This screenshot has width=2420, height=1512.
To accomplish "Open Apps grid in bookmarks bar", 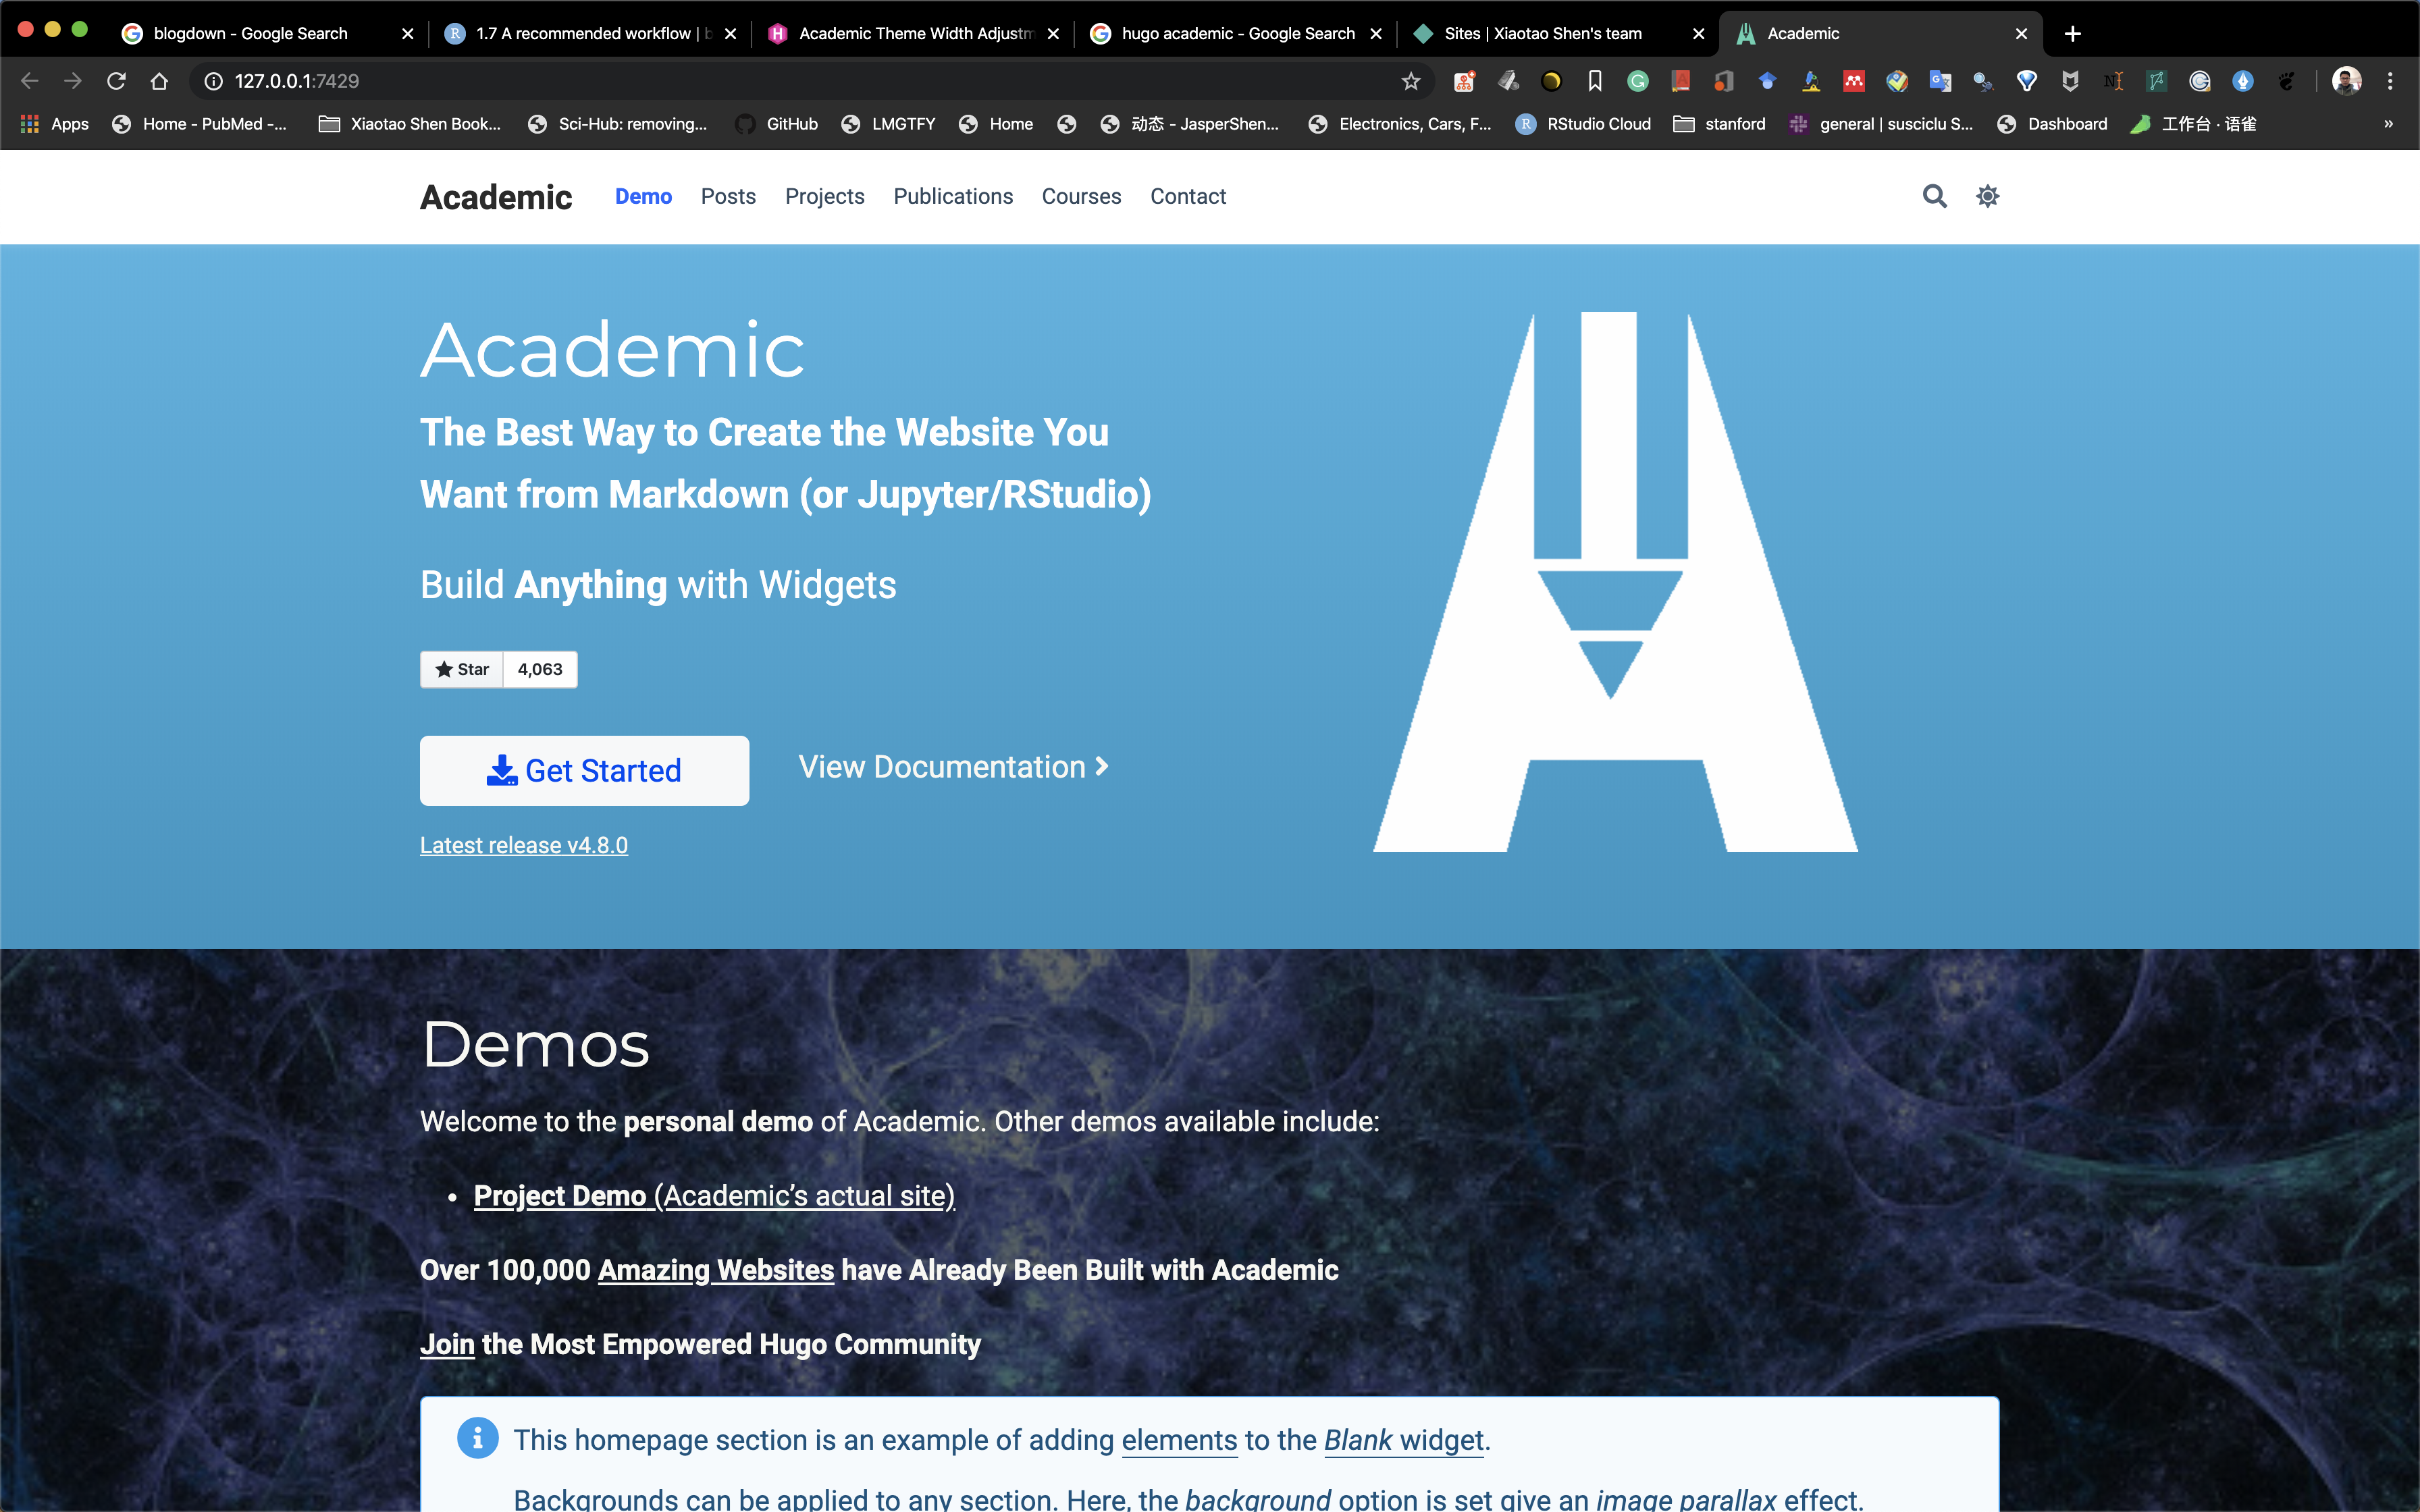I will pyautogui.click(x=55, y=124).
